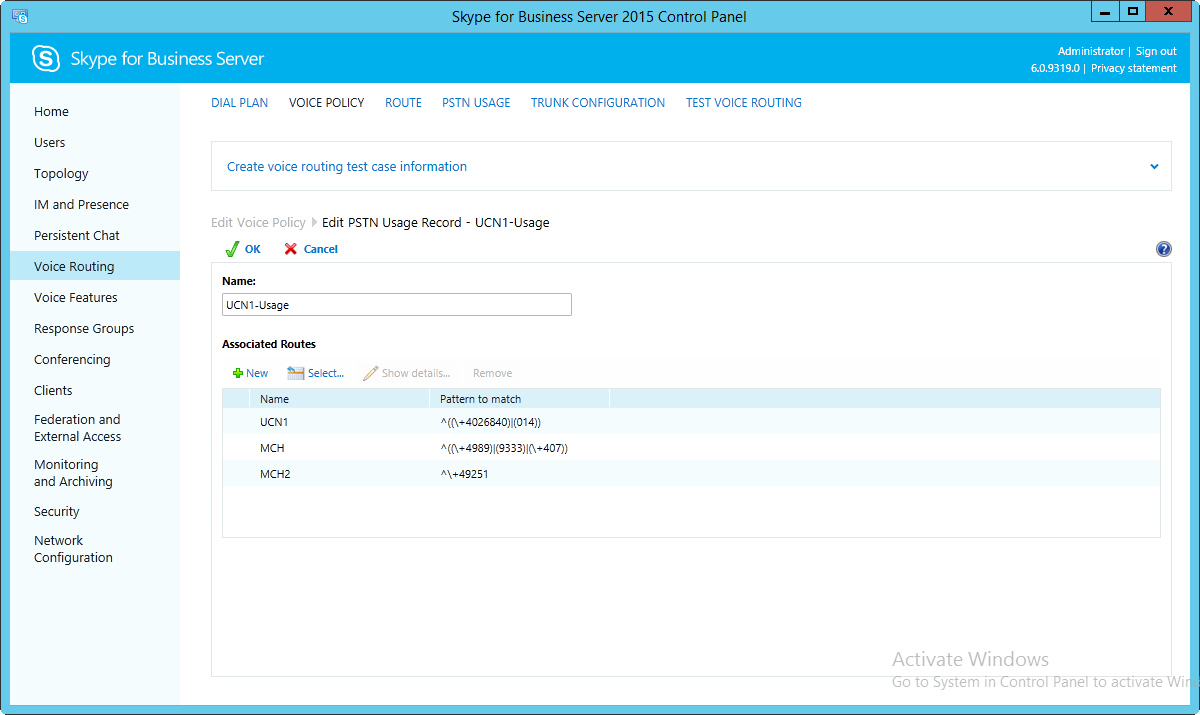Click the Cancel button label
1200x715 pixels.
(321, 249)
